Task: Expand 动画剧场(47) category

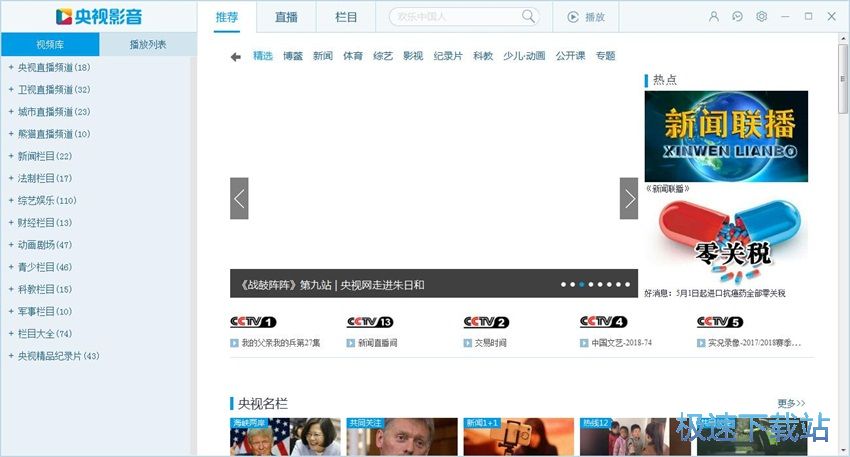Action: [11, 245]
